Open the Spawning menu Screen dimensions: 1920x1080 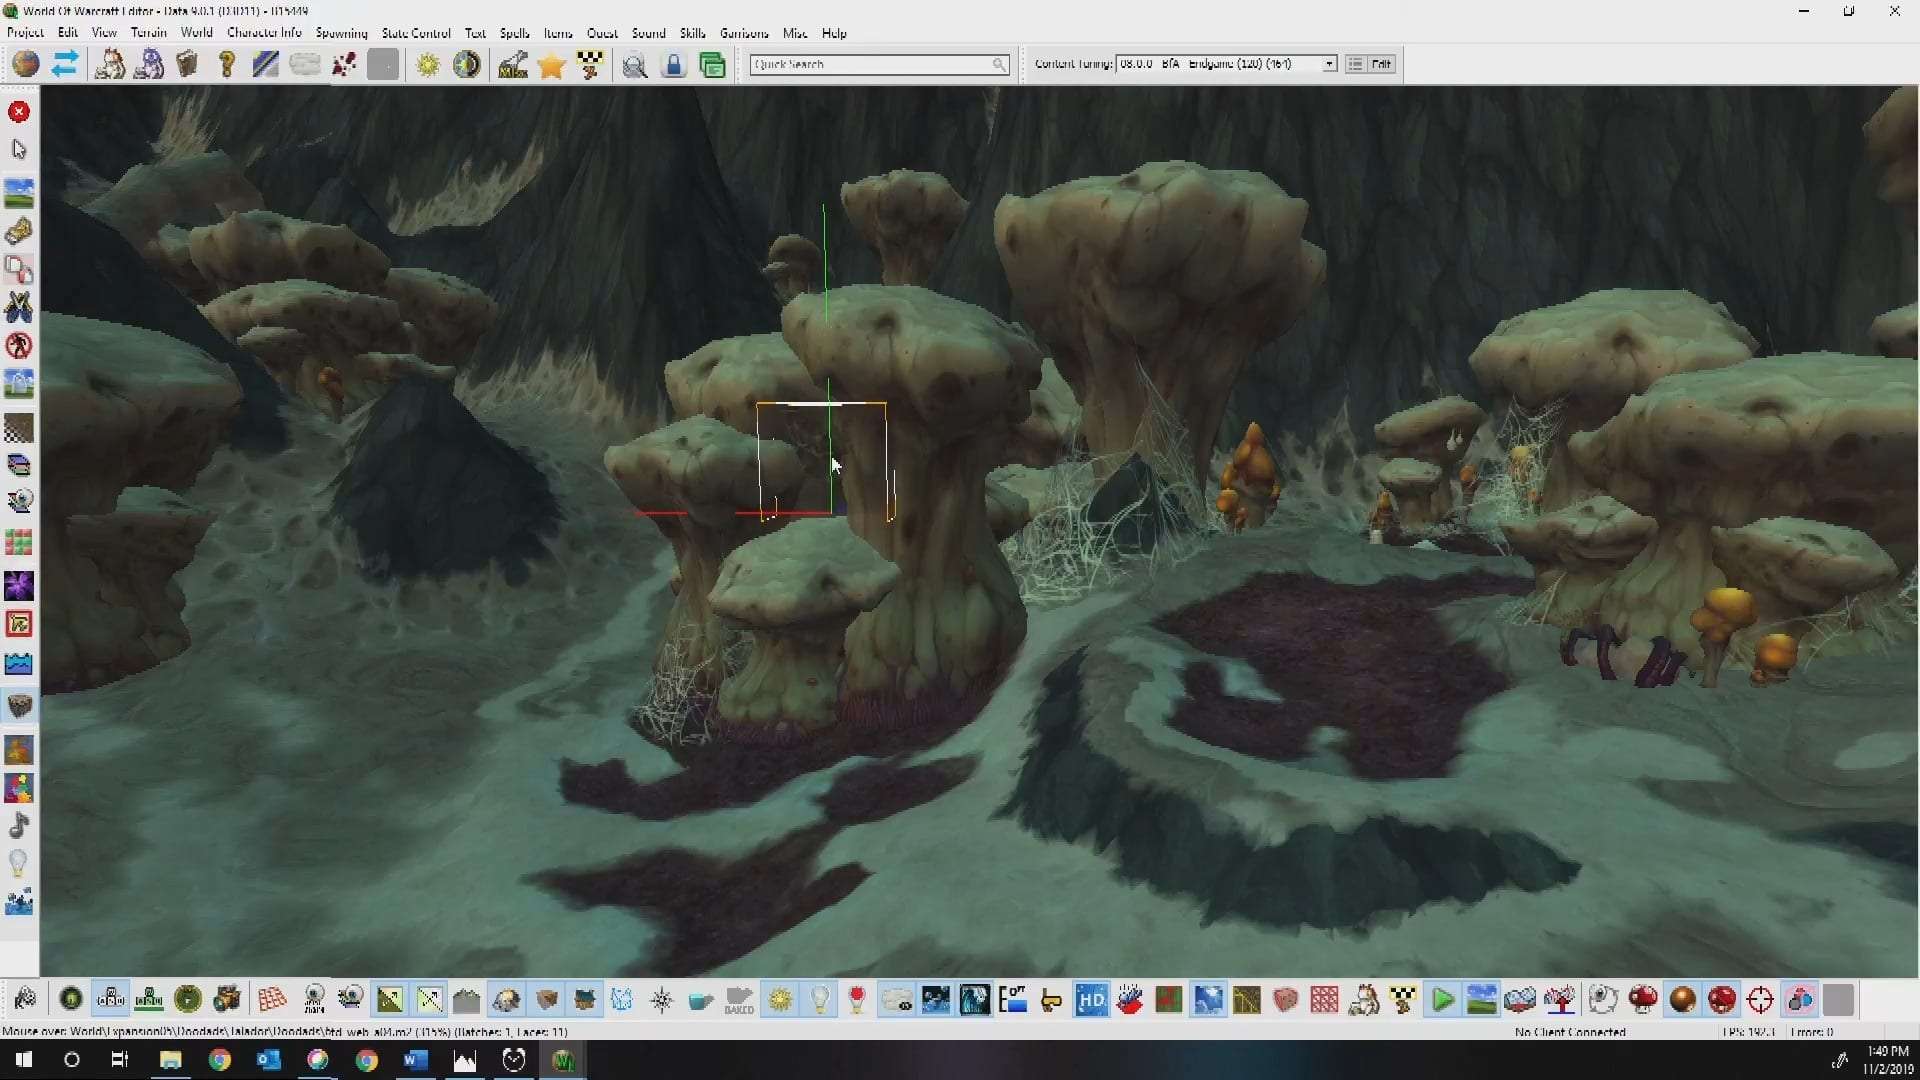(341, 33)
